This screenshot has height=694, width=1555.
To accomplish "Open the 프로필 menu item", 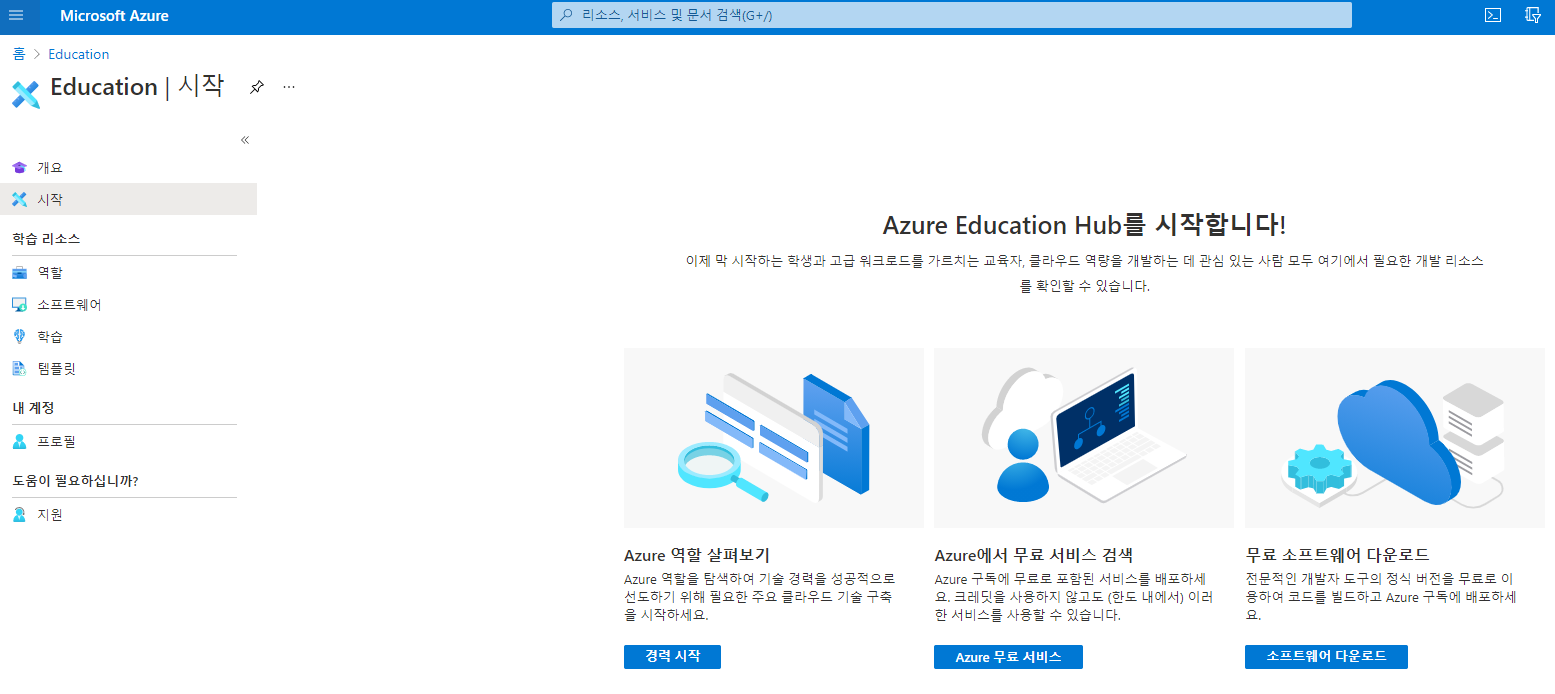I will tap(128, 442).
